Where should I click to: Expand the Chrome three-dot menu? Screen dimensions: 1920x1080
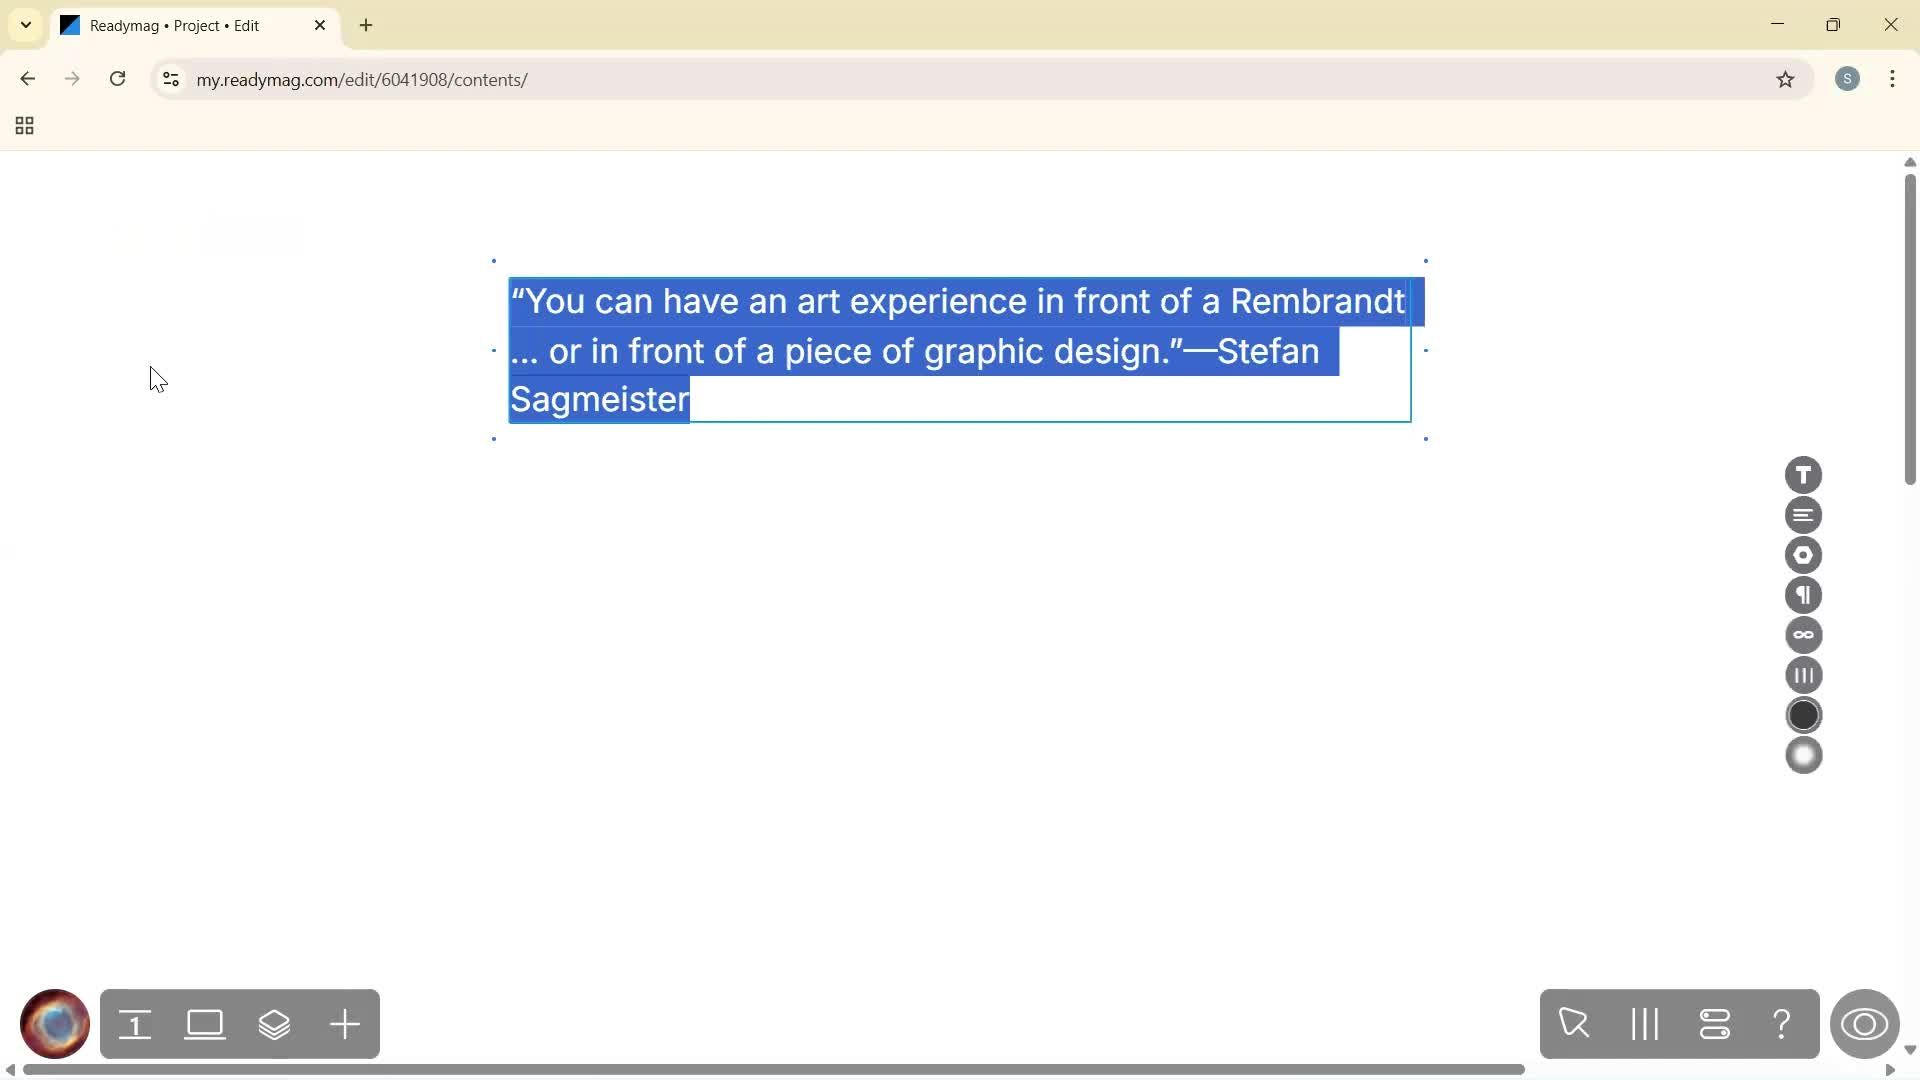1892,79
